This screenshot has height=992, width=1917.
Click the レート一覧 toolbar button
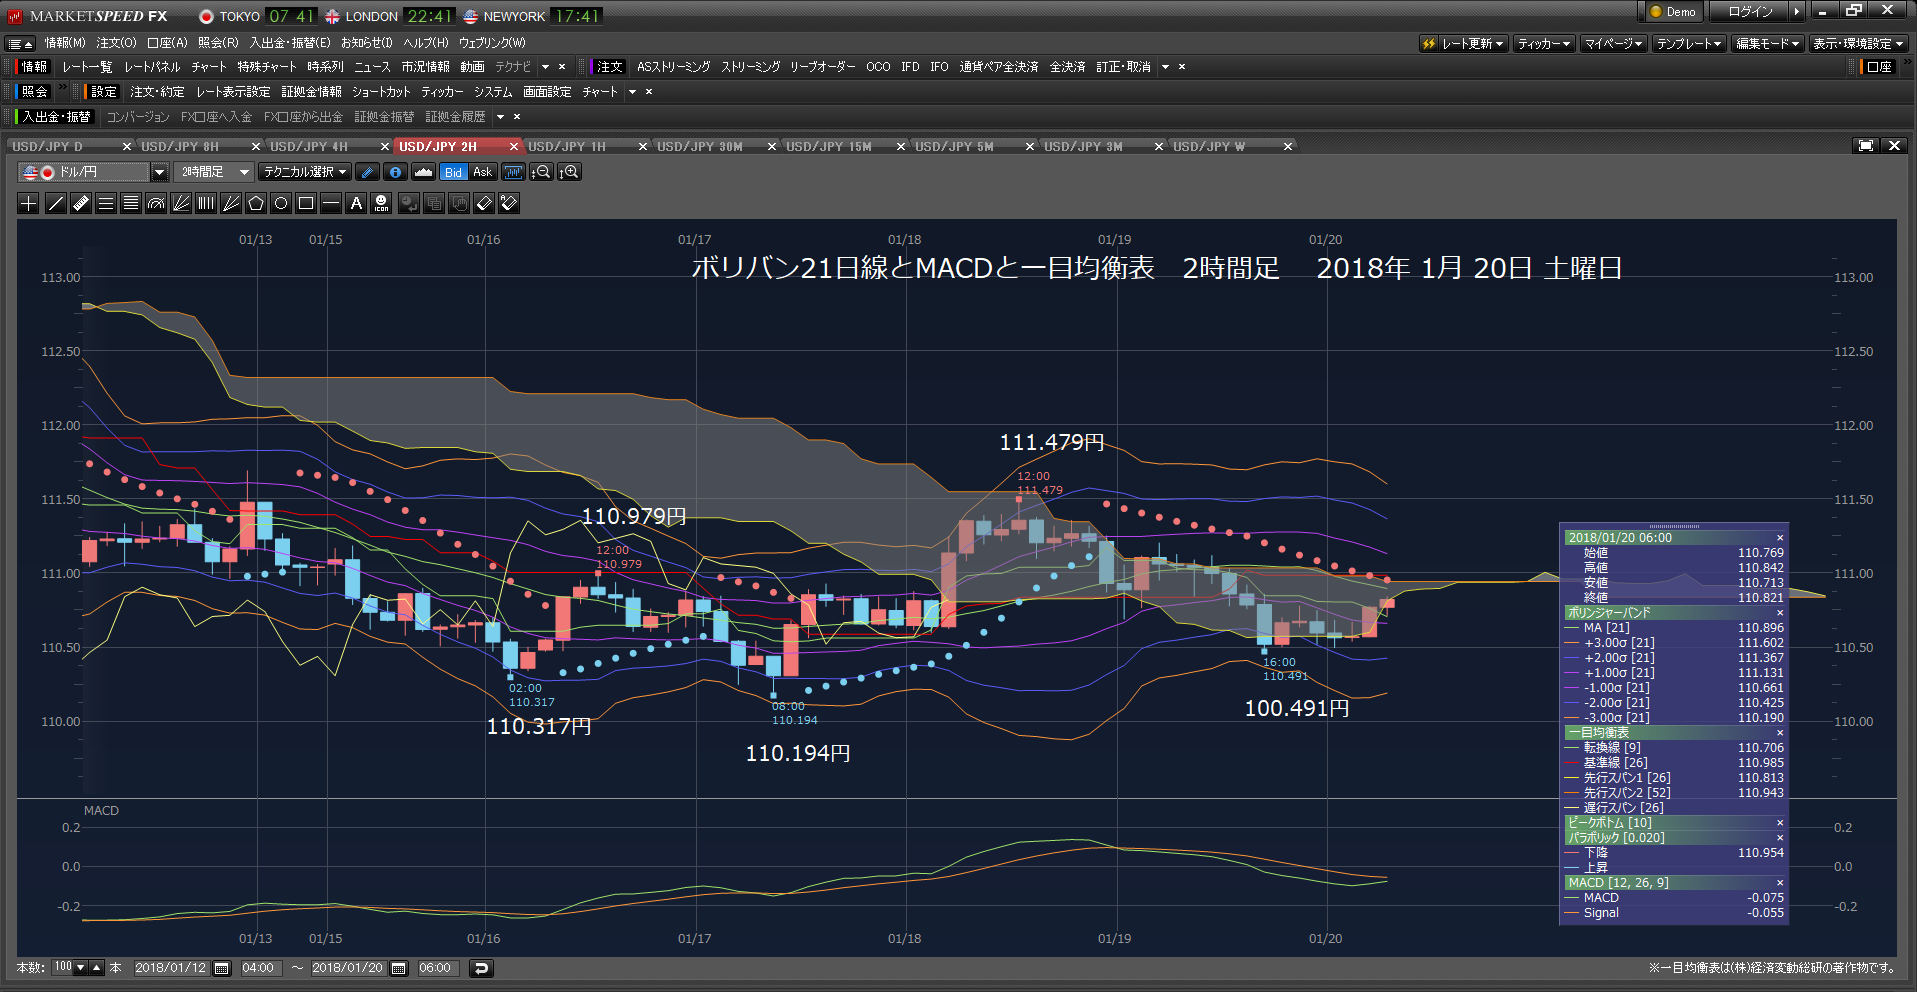pyautogui.click(x=87, y=67)
